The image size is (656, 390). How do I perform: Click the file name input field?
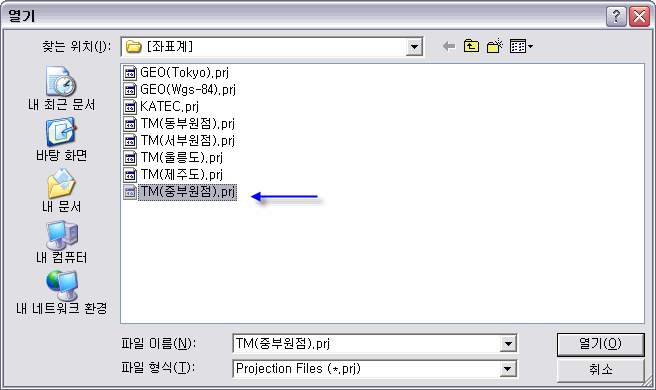coord(366,344)
